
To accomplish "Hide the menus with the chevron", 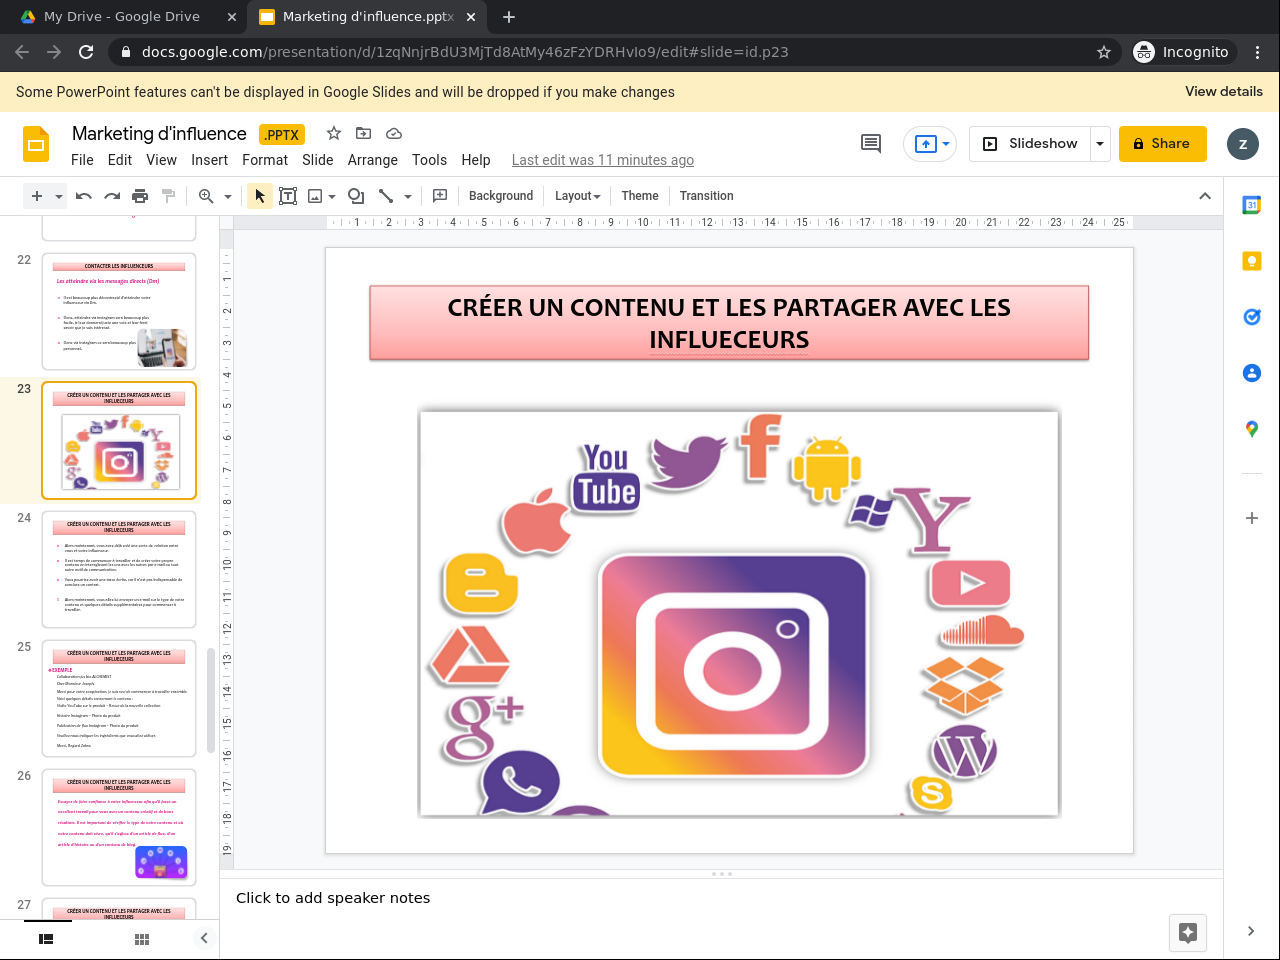I will (1205, 196).
